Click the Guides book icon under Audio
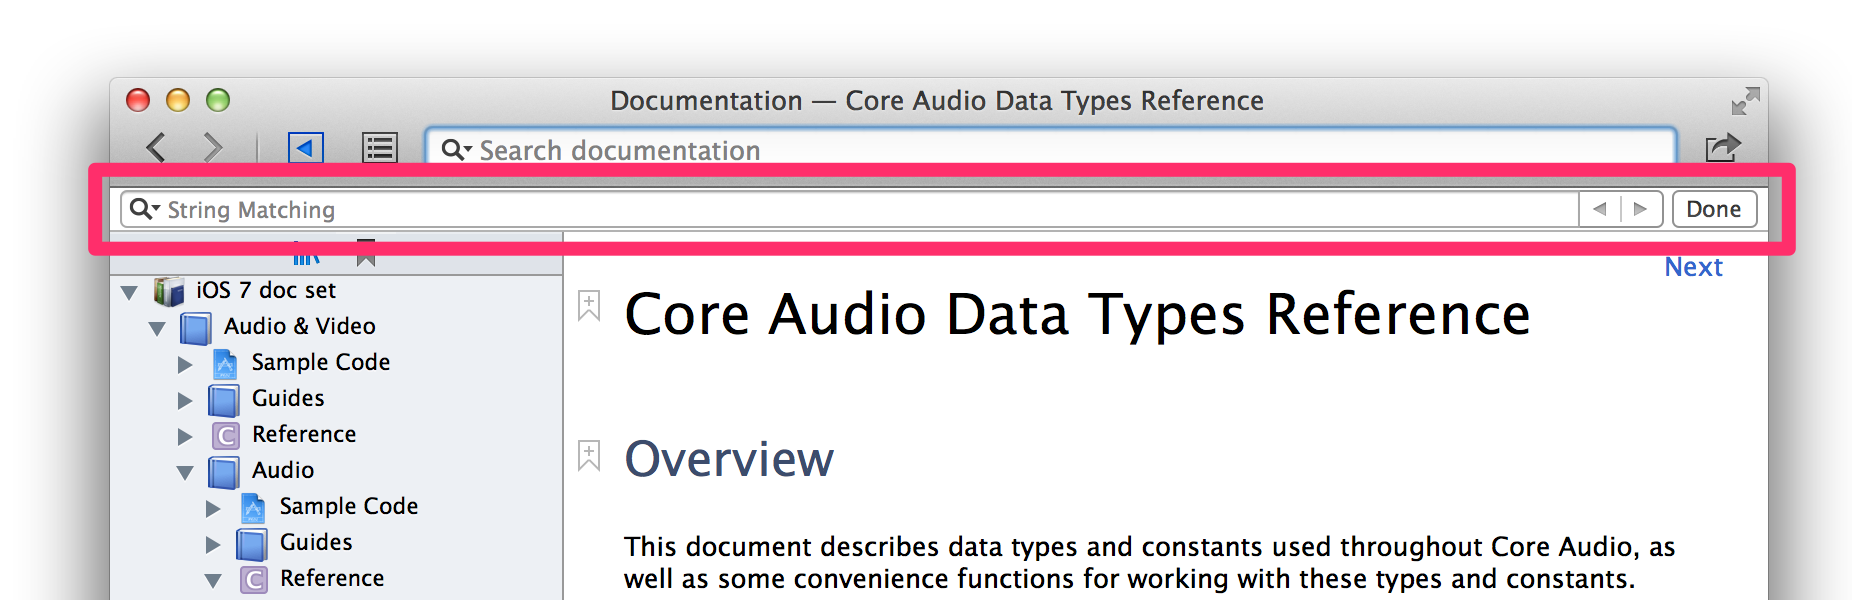Screen dimensions: 1852x600 252,544
